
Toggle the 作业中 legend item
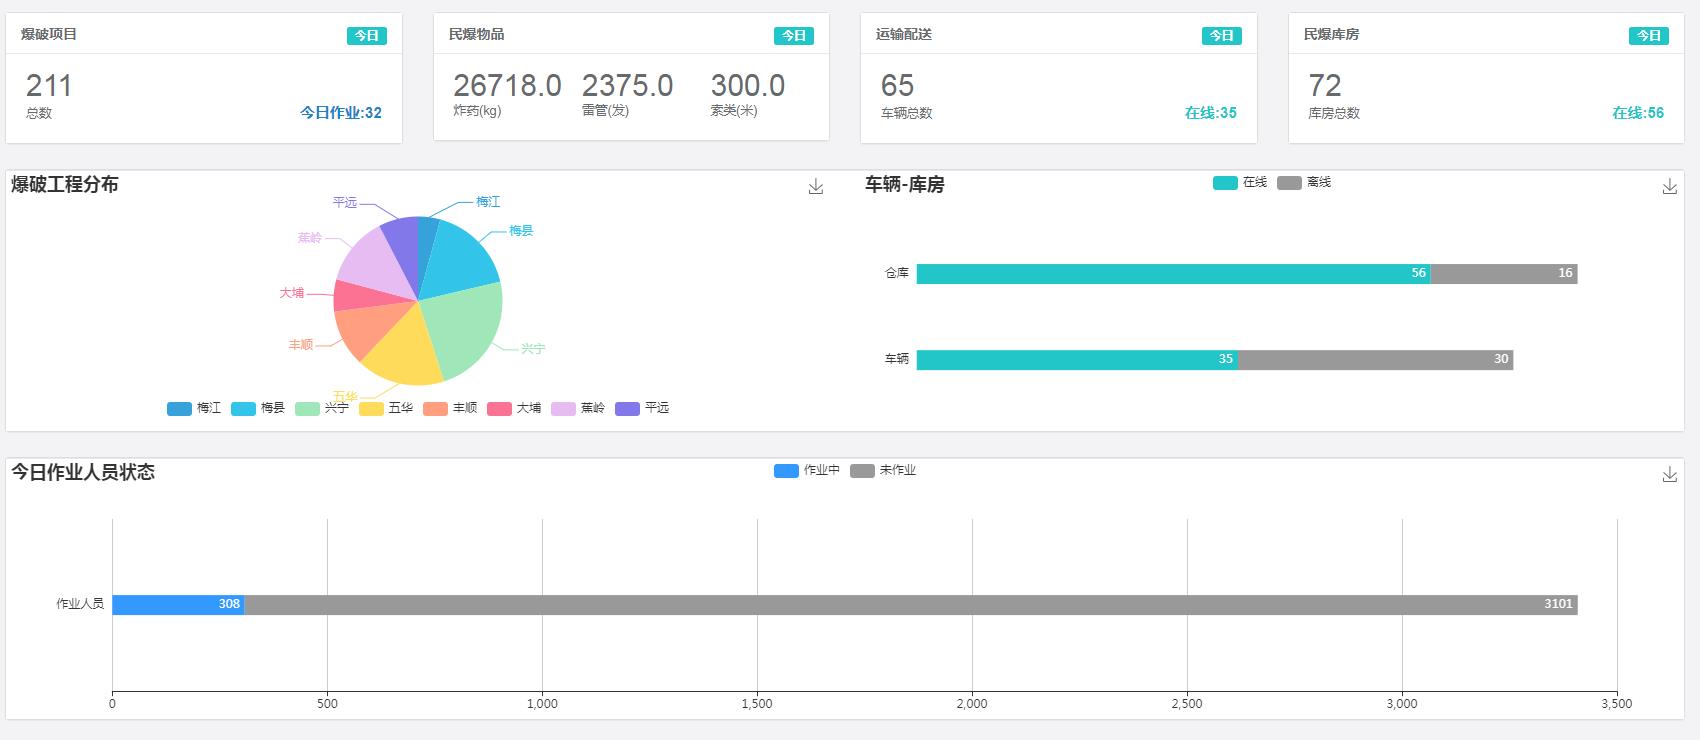(x=806, y=470)
